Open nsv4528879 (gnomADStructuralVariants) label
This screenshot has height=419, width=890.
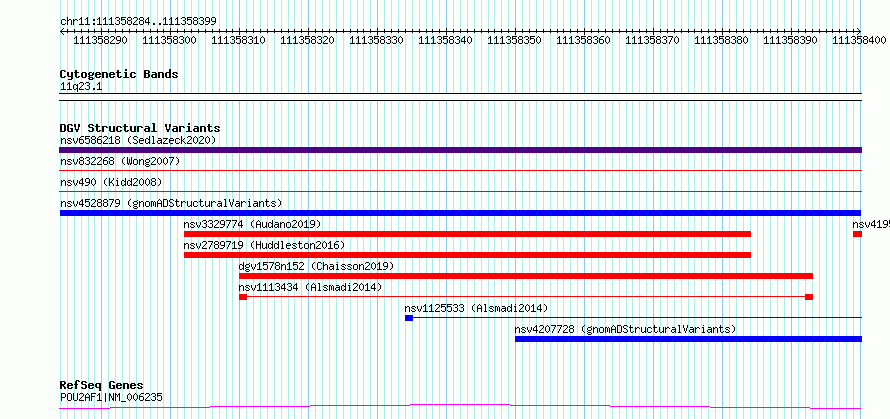[x=171, y=203]
